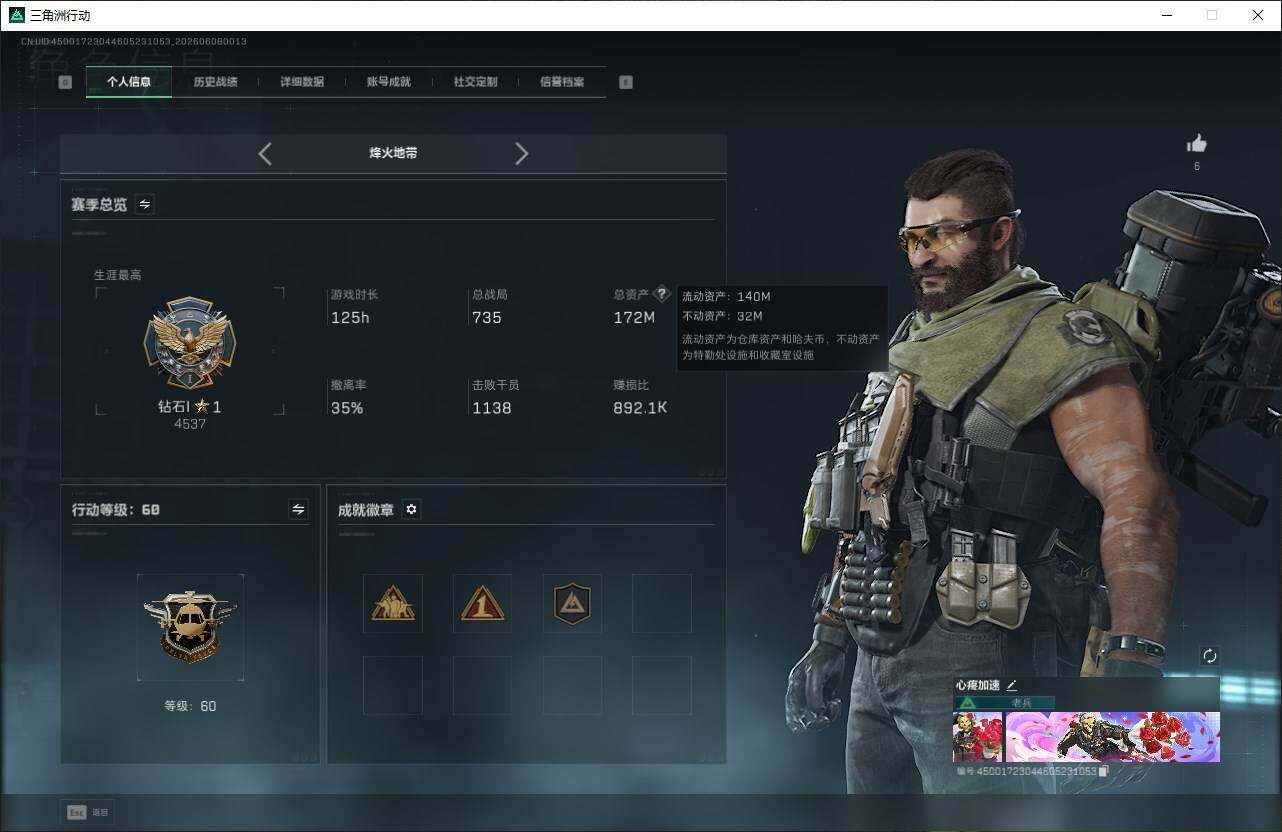
Task: Click the rotate refresh icon above the name card
Action: point(1209,656)
